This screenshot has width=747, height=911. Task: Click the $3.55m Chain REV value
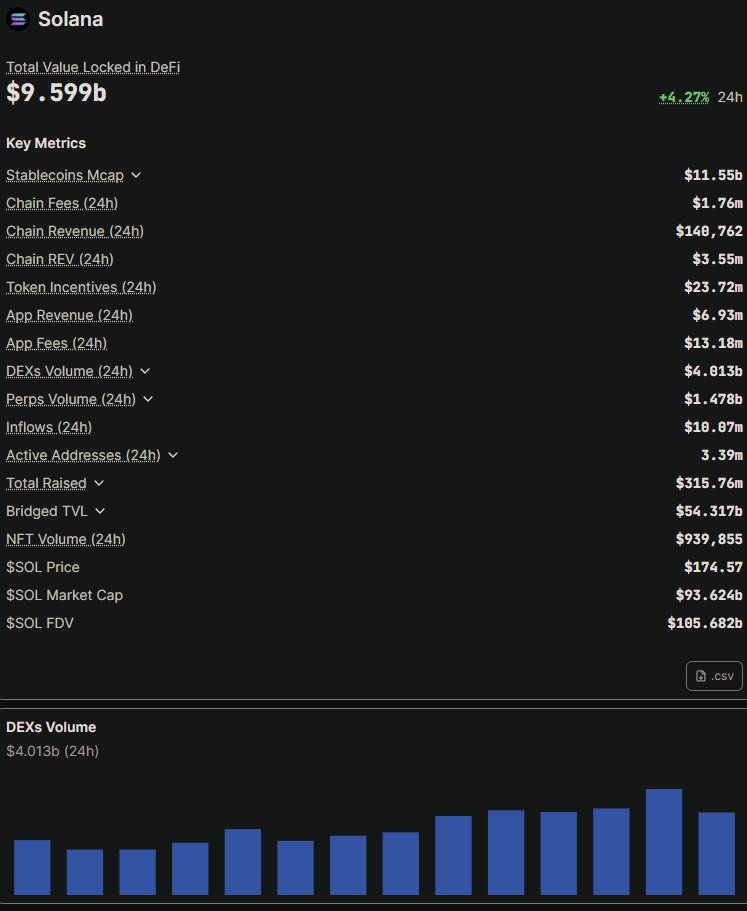tap(717, 259)
